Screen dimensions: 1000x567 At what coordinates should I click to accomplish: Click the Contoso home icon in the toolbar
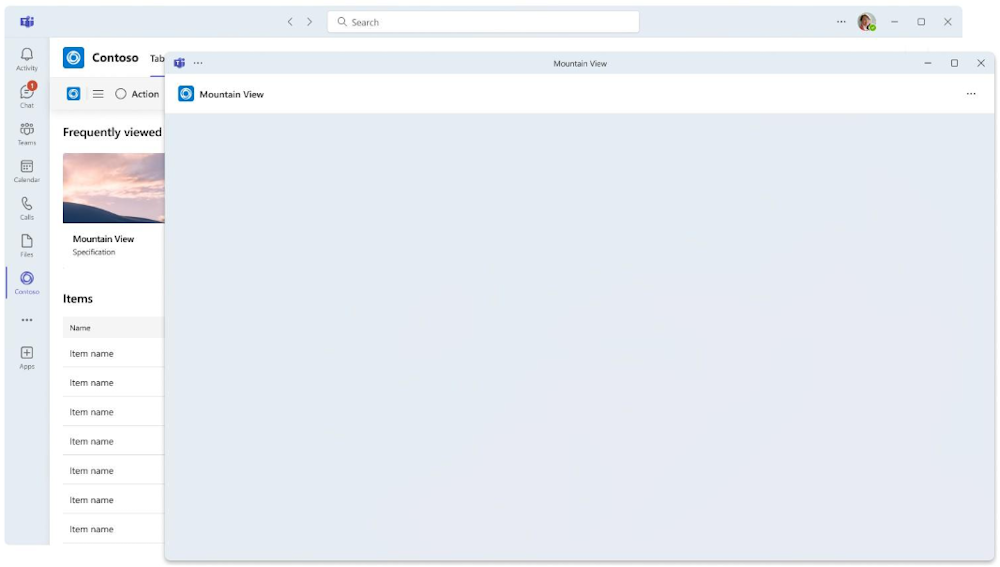[73, 94]
